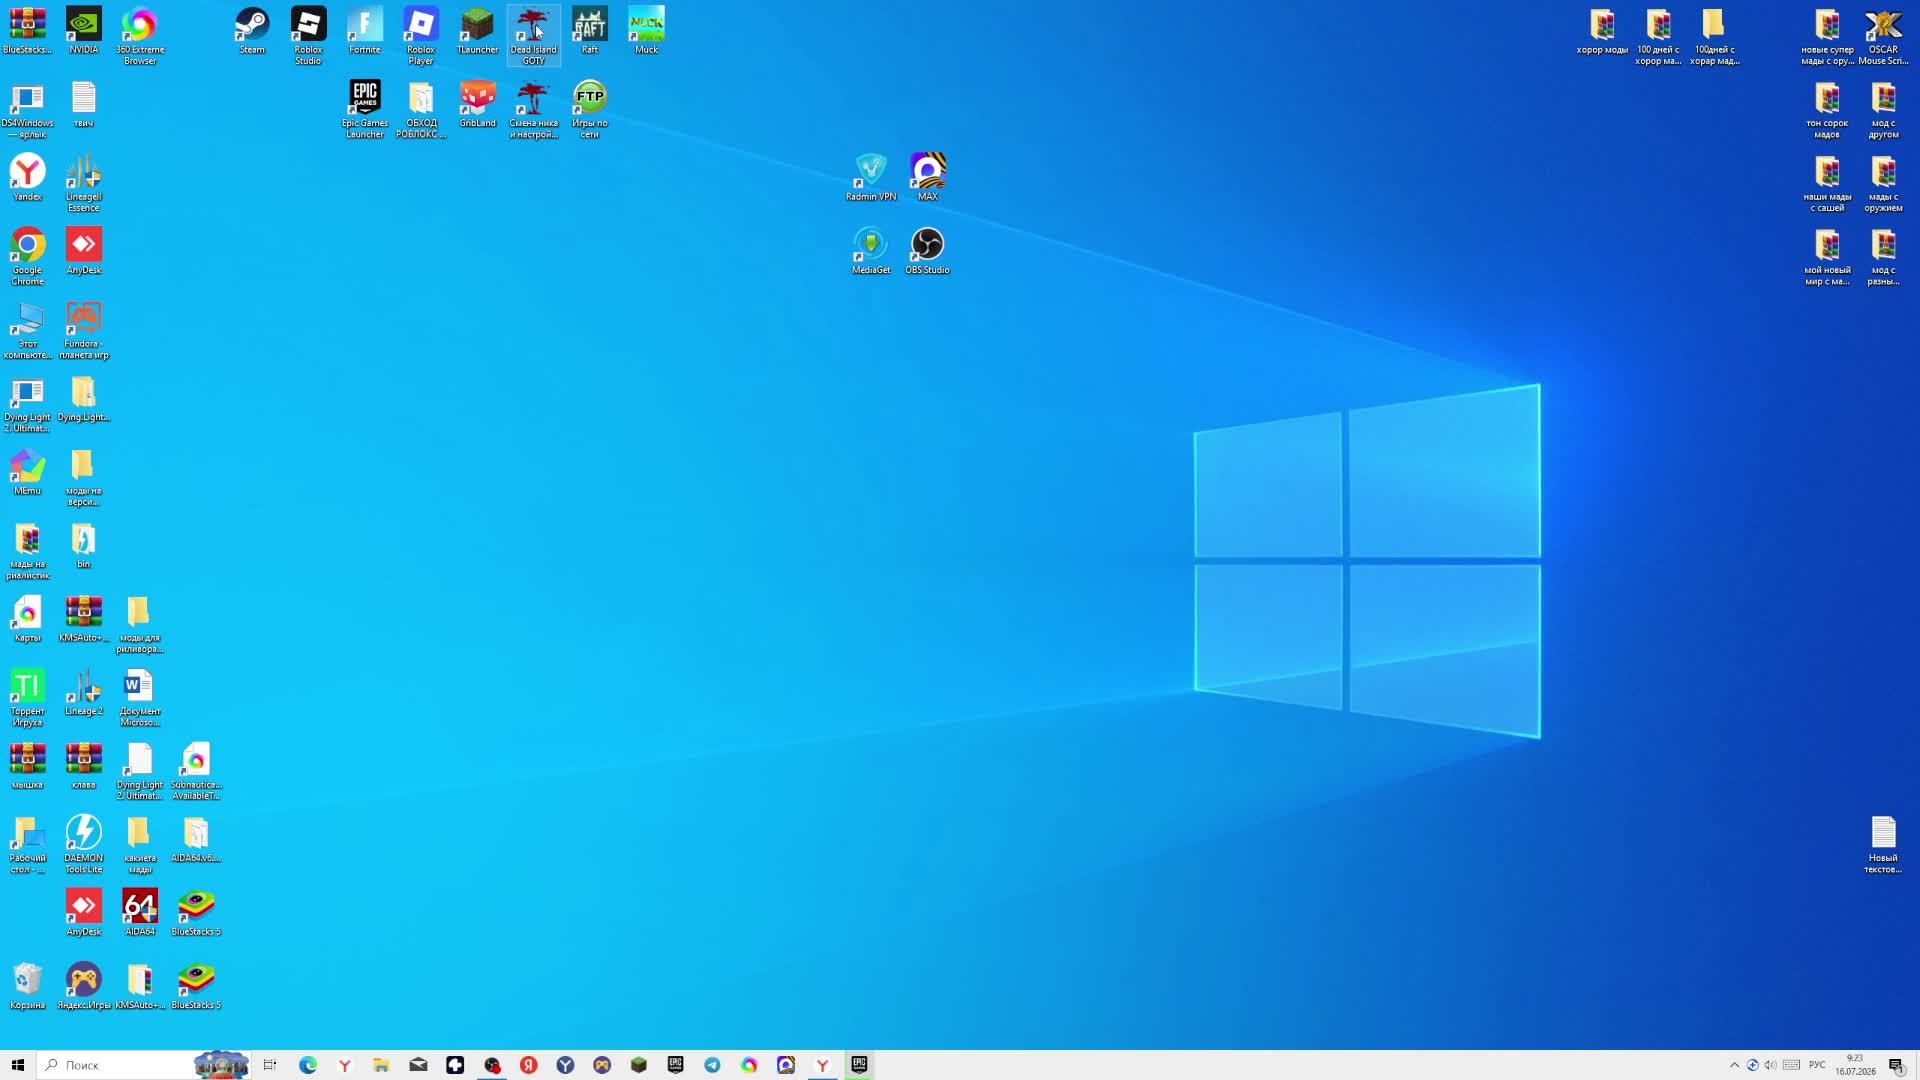Select the Dead Island GOTY shortcut
Image resolution: width=1920 pixels, height=1080 pixels.
click(x=534, y=36)
